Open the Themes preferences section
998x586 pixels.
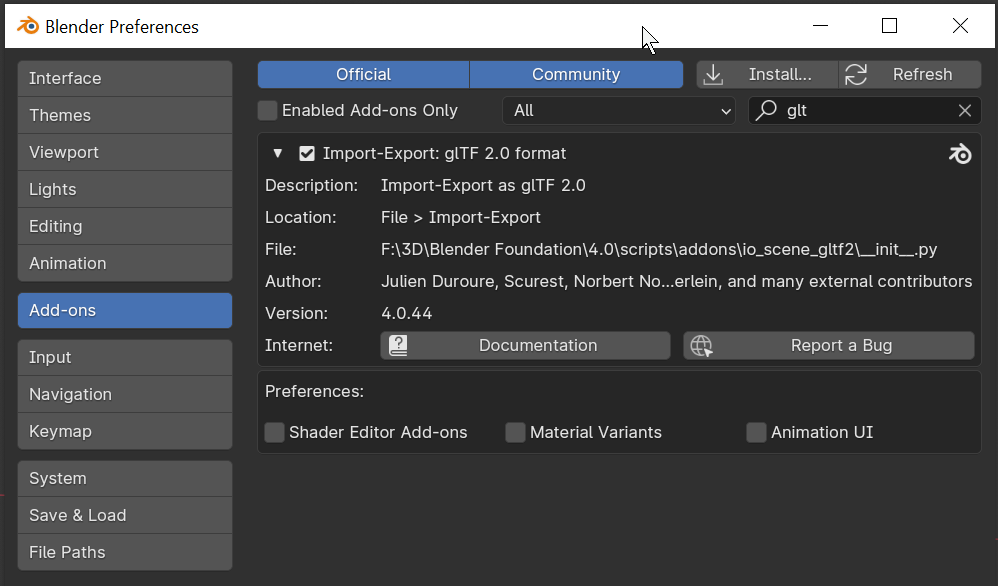125,115
